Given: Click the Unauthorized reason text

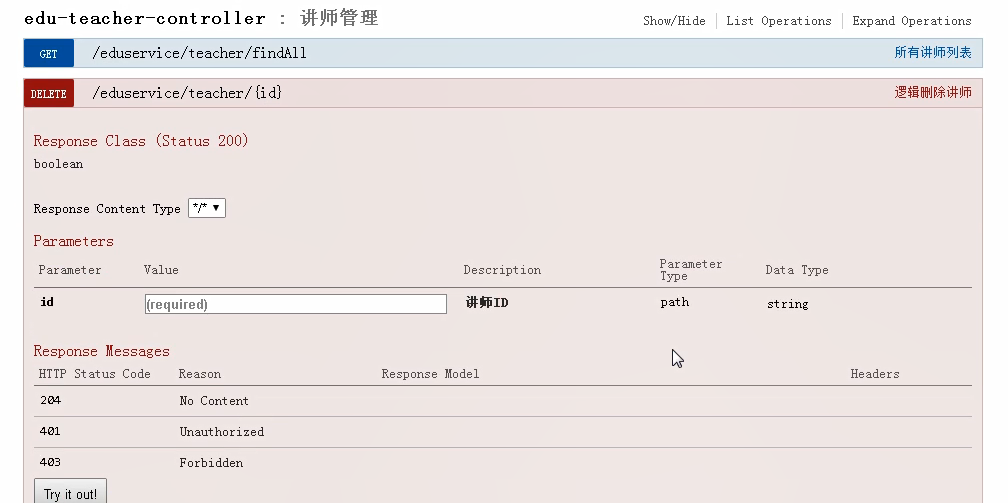Looking at the screenshot, I should pyautogui.click(x=222, y=432).
